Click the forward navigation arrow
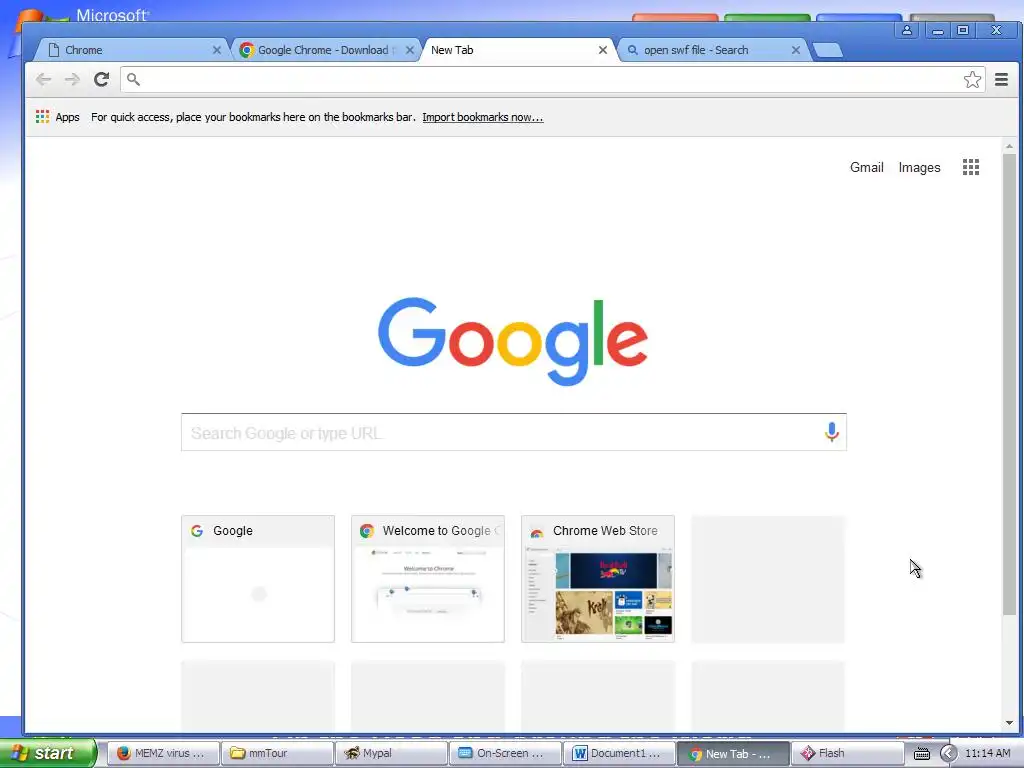This screenshot has width=1024, height=768. (x=72, y=80)
